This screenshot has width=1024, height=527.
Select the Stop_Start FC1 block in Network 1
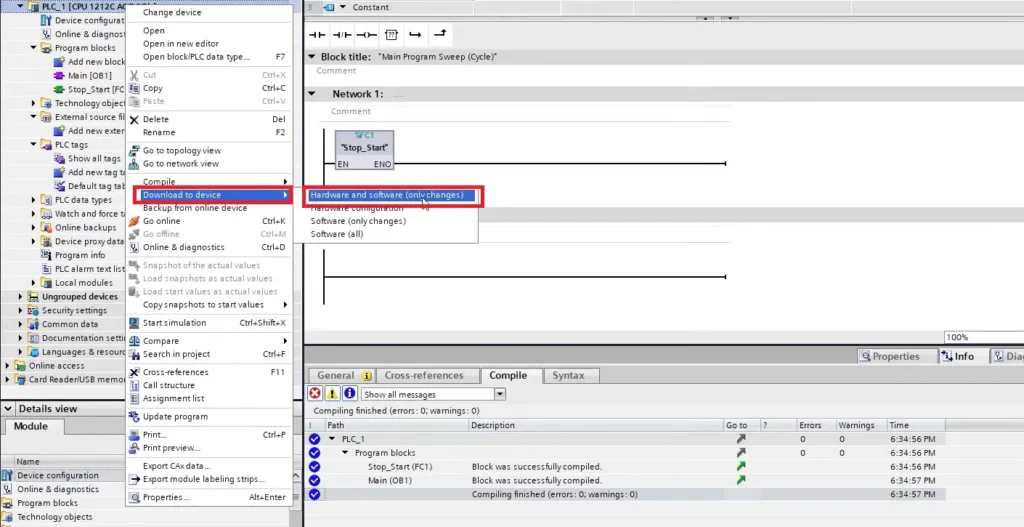[x=364, y=150]
